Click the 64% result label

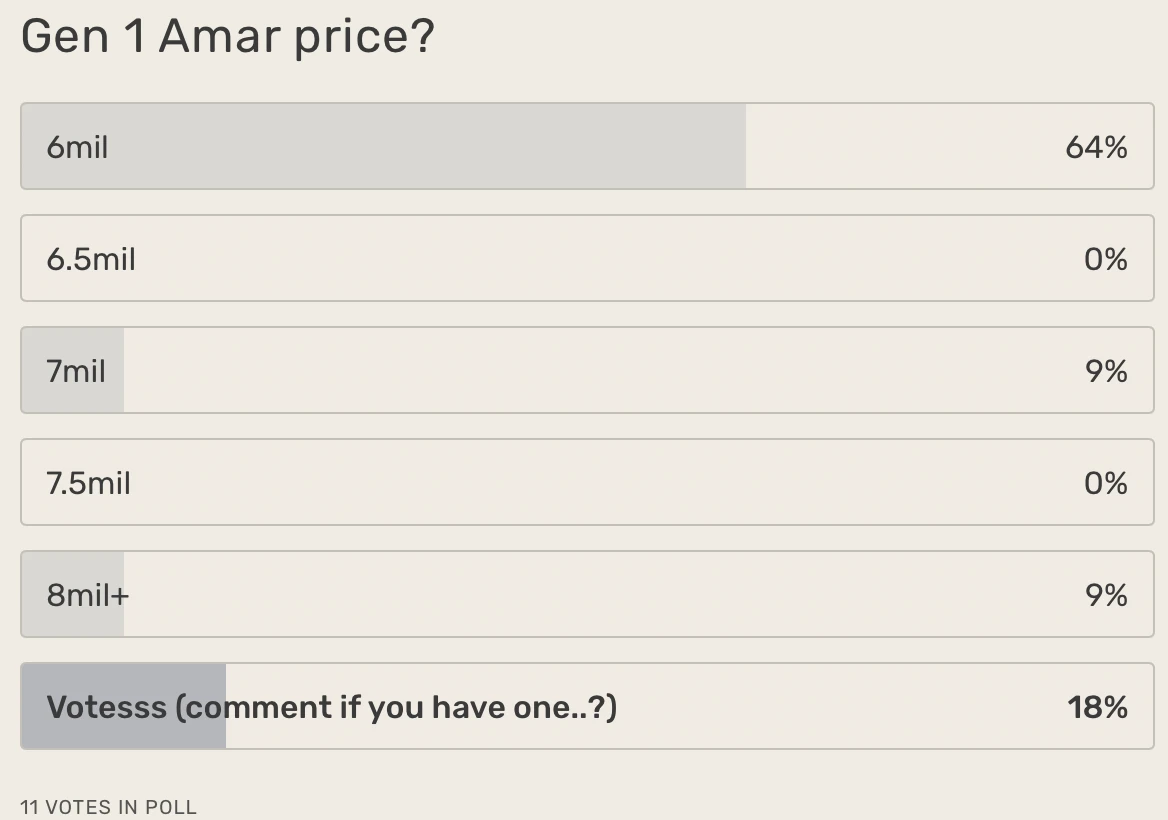pyautogui.click(x=1095, y=146)
